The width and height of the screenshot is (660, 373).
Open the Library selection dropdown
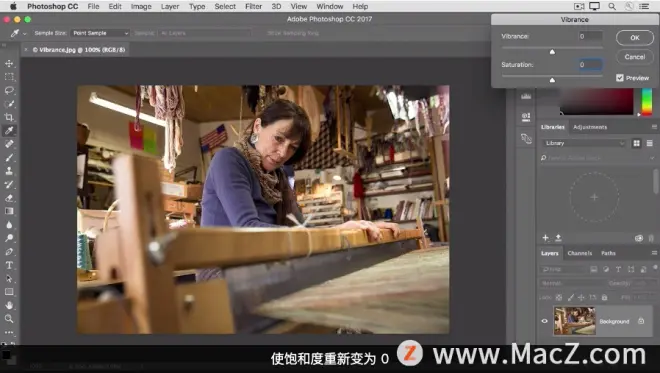pyautogui.click(x=584, y=143)
